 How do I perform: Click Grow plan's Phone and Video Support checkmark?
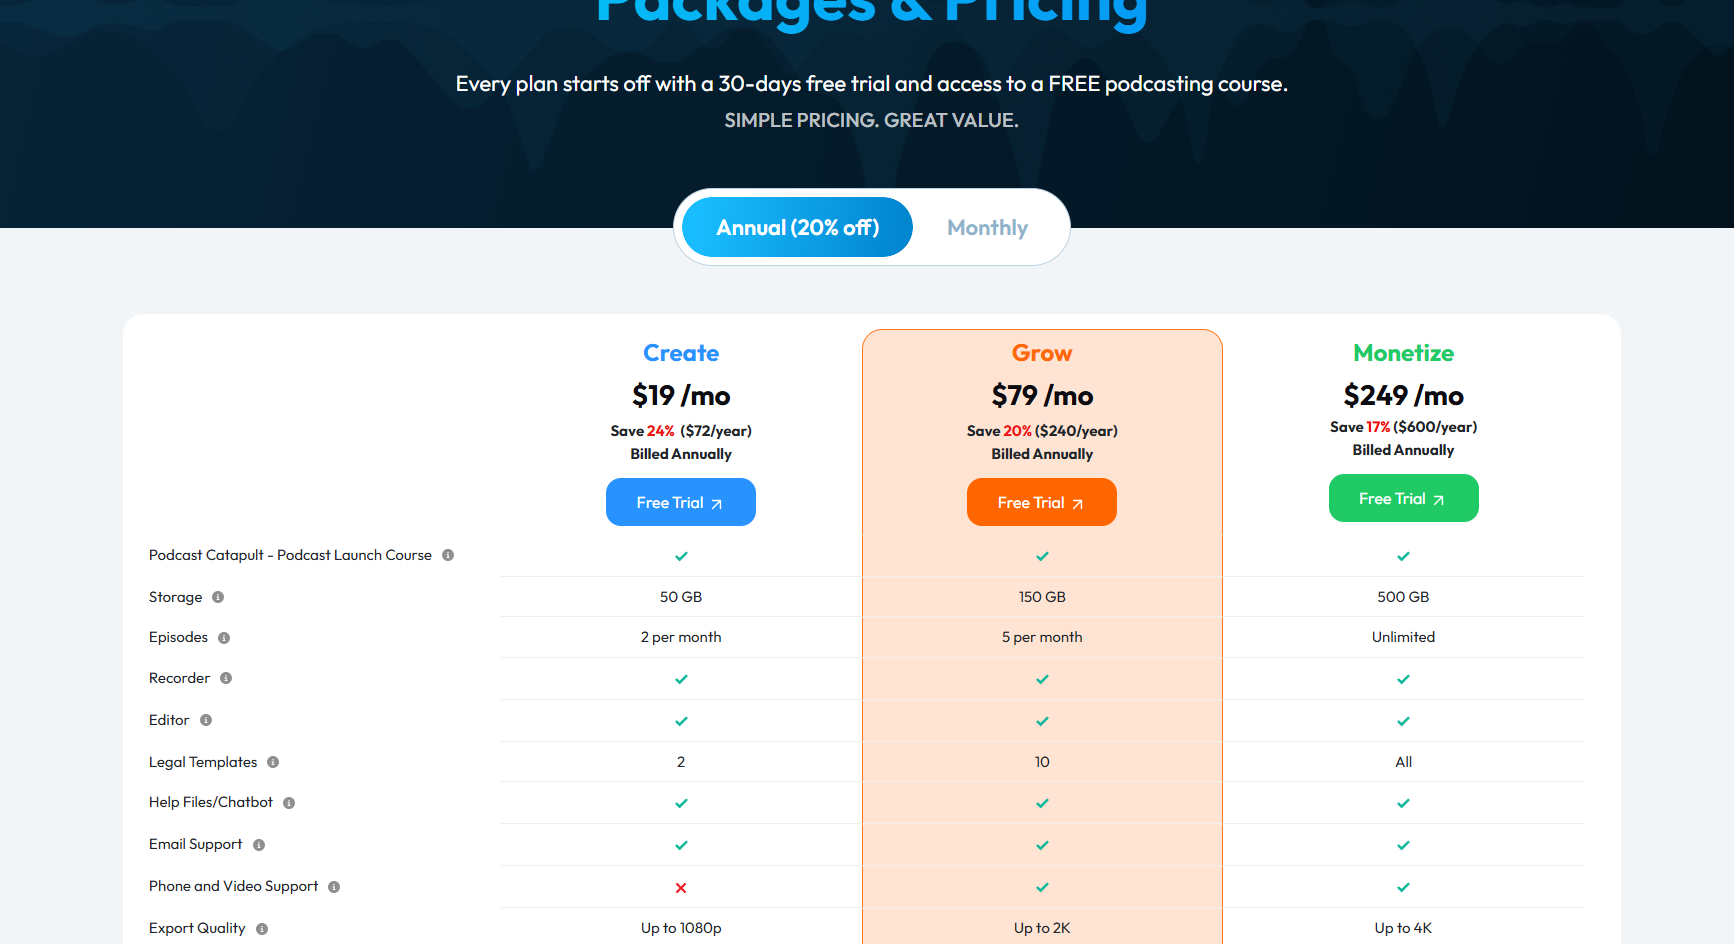tap(1042, 887)
